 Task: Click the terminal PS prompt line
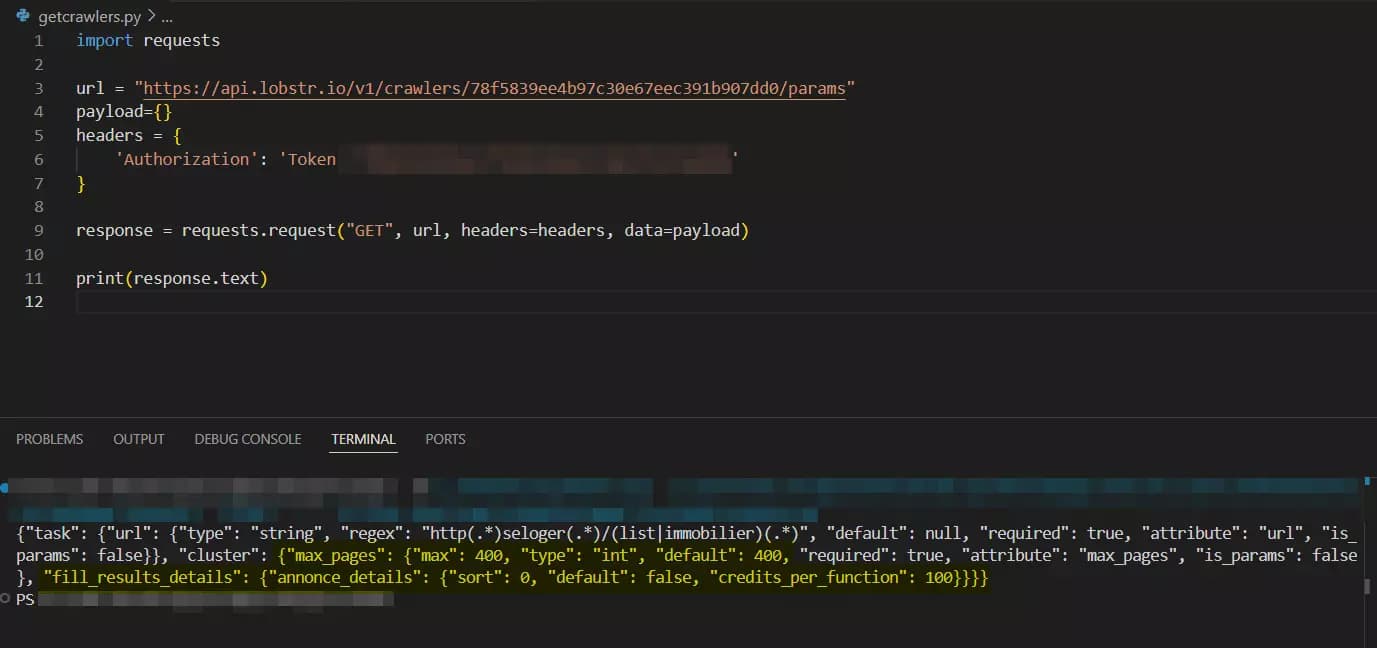click(205, 599)
